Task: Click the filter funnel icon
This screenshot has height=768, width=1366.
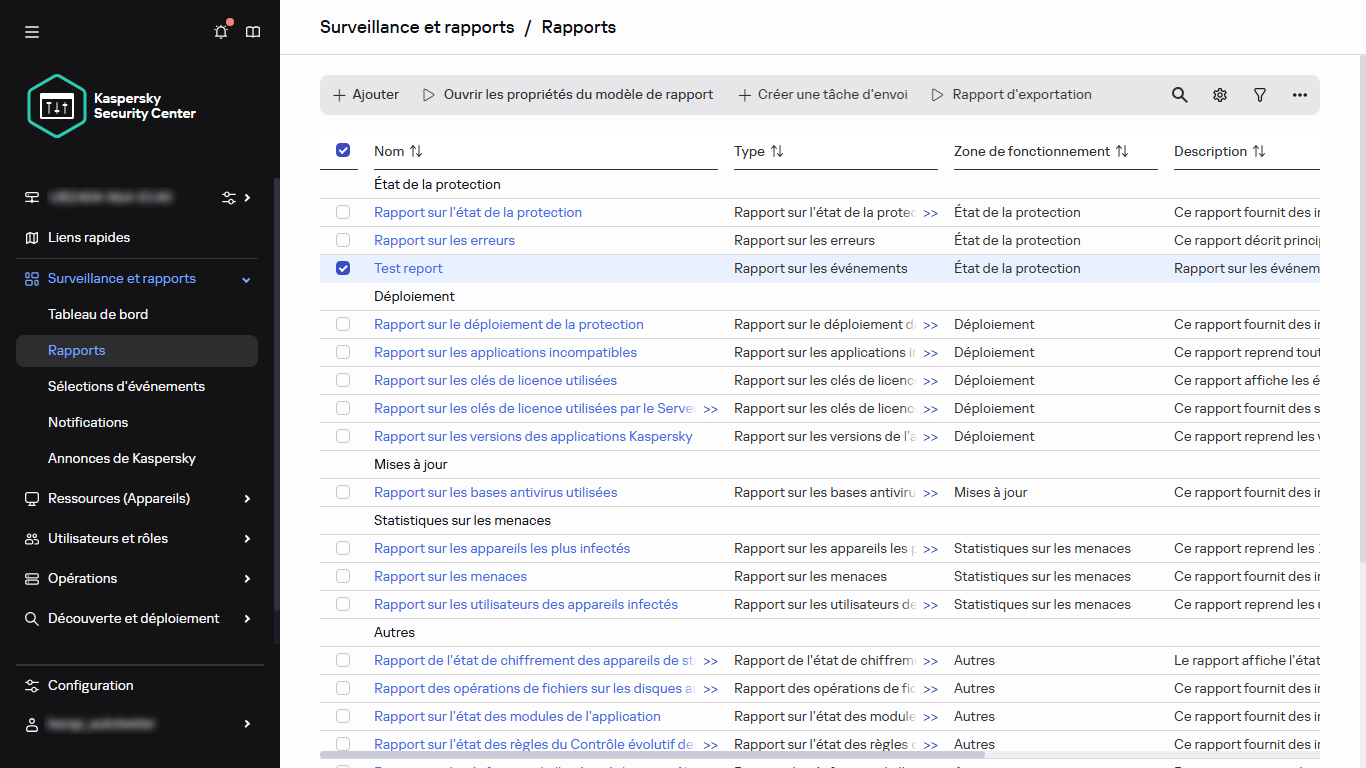Action: tap(1260, 95)
